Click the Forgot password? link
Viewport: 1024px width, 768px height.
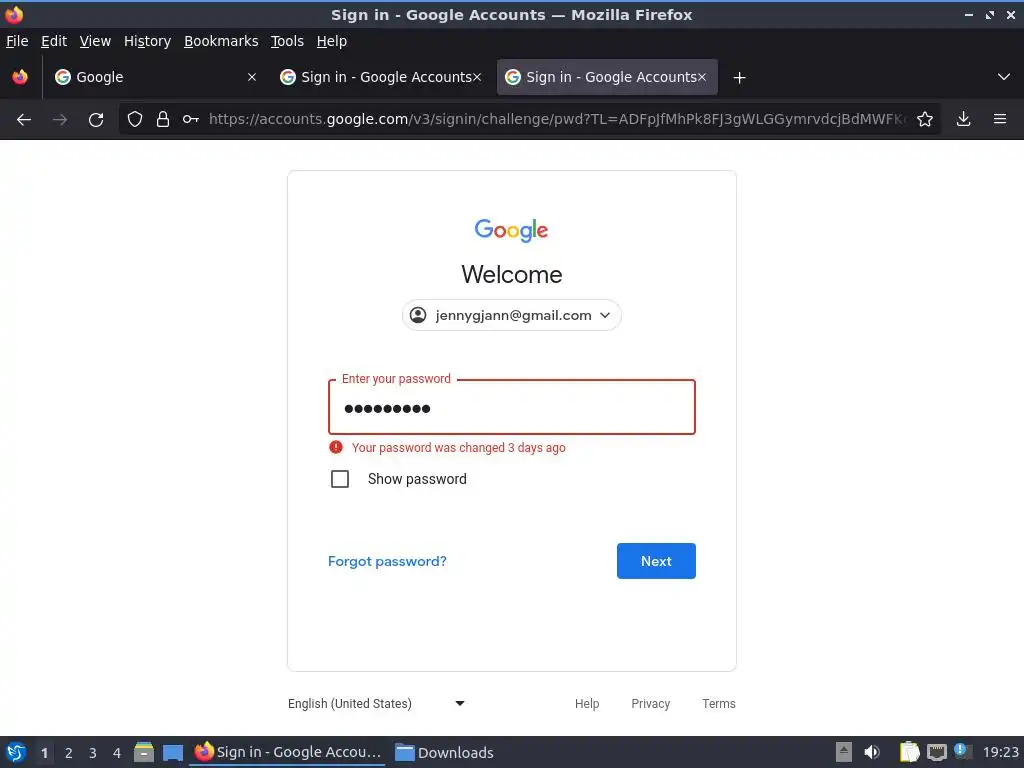point(387,561)
